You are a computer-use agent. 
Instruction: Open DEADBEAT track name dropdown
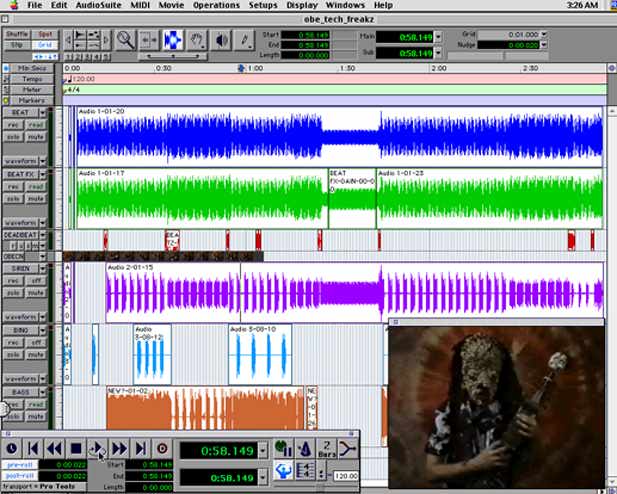tap(42, 235)
